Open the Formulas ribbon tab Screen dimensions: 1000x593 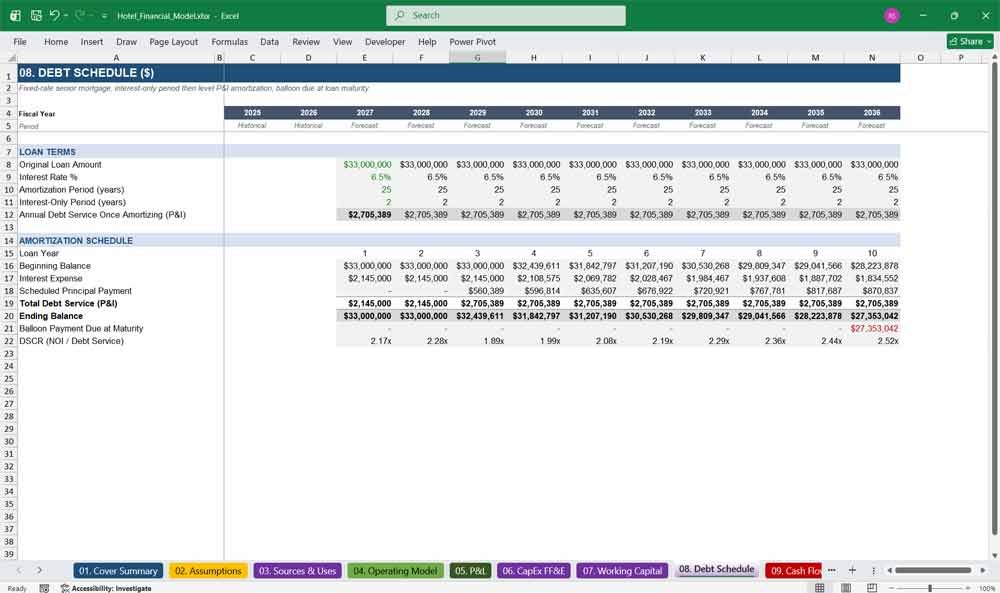click(x=229, y=41)
